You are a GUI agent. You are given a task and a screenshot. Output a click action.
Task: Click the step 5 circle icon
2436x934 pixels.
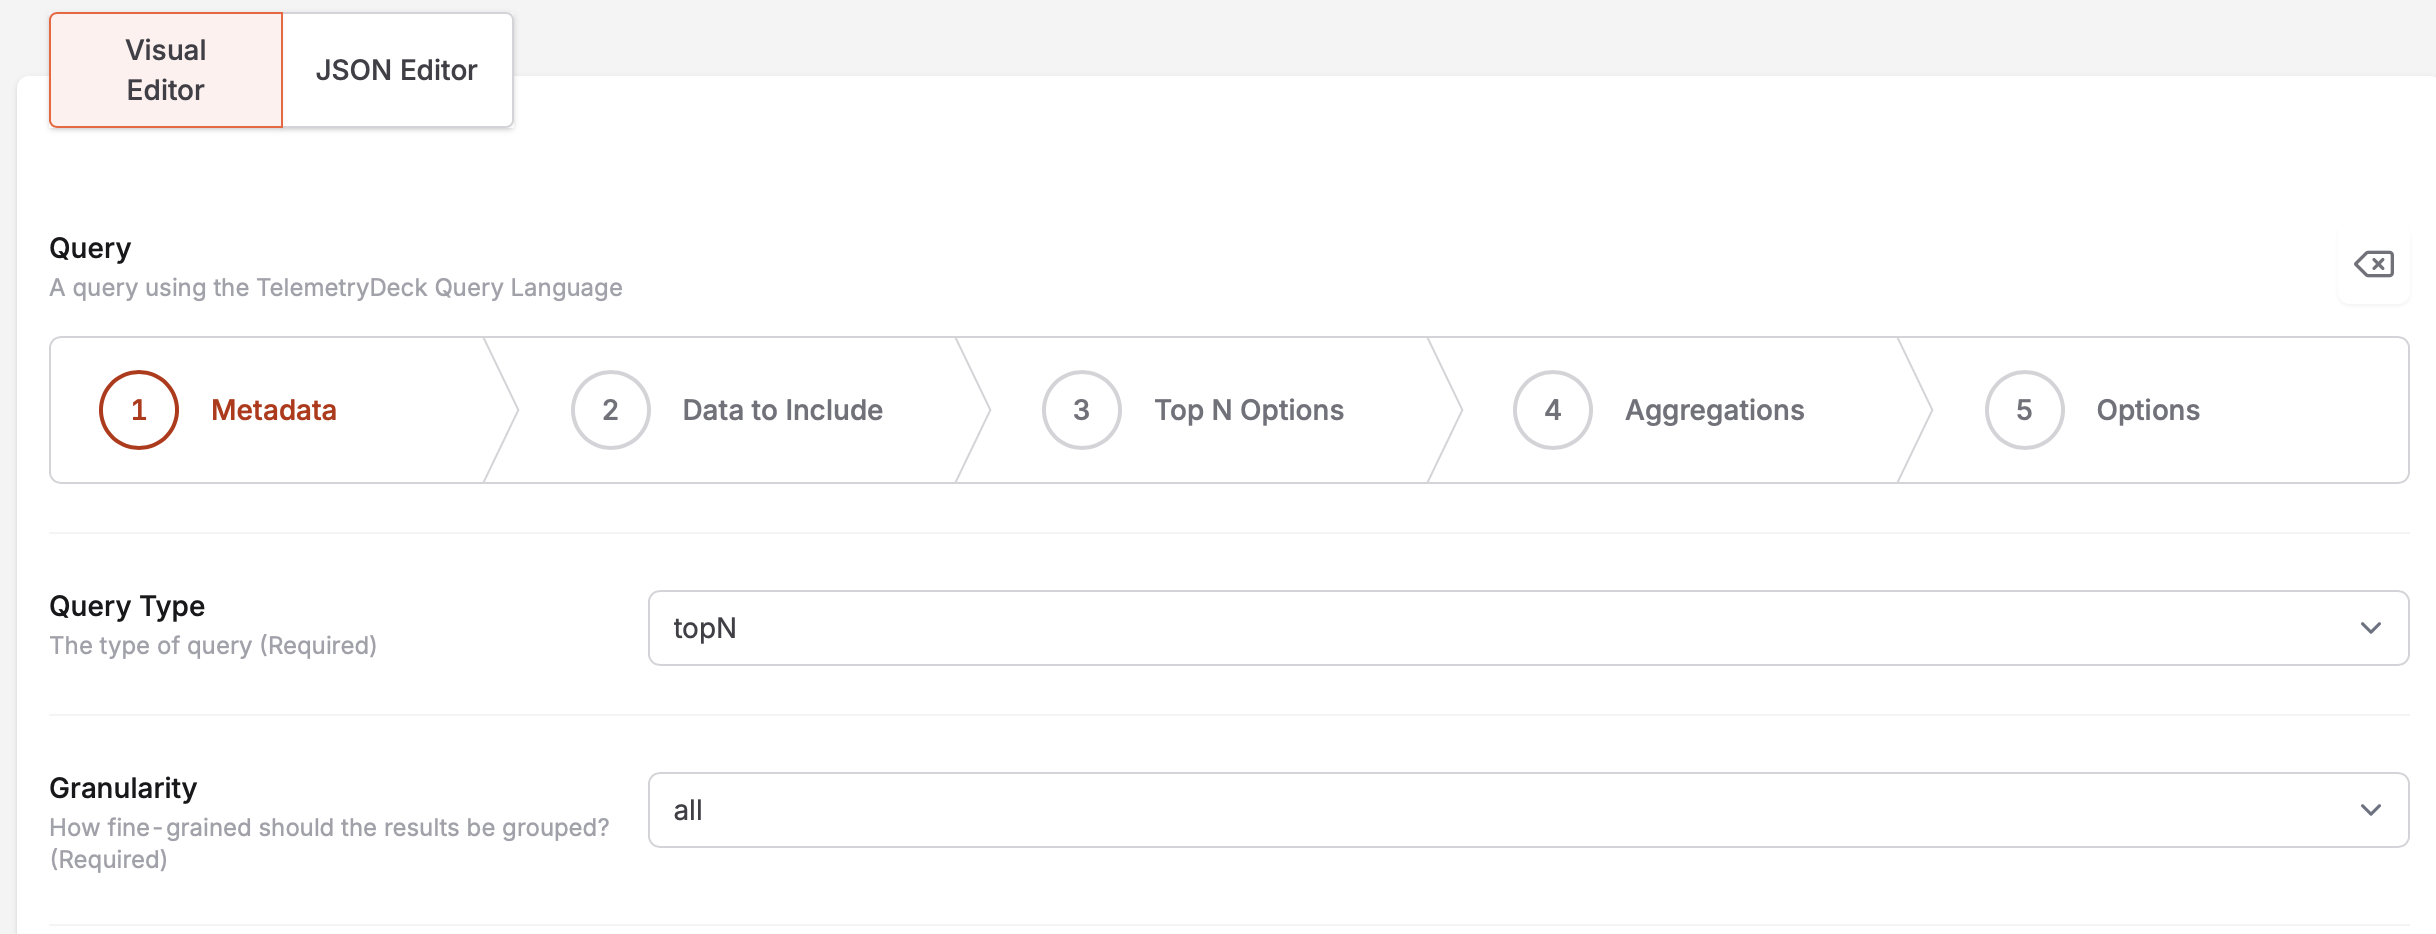tap(2024, 410)
